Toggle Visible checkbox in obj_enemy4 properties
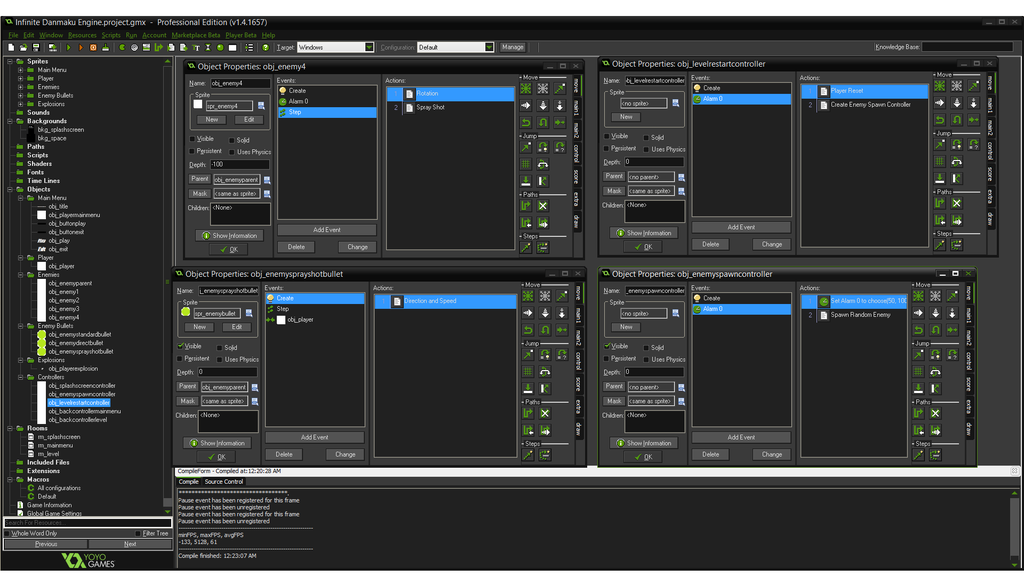1024x576 pixels. coord(193,139)
